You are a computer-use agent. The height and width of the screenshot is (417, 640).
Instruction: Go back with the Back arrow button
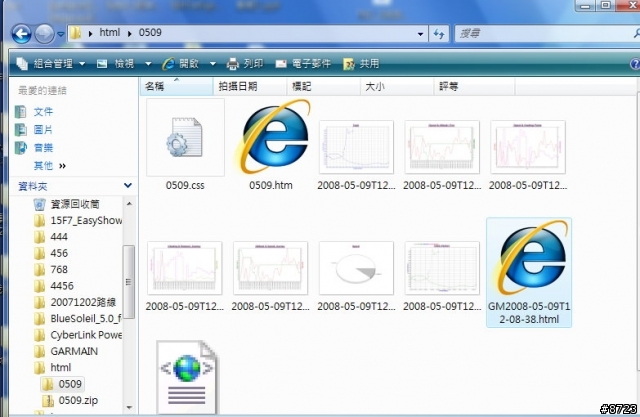click(x=21, y=33)
